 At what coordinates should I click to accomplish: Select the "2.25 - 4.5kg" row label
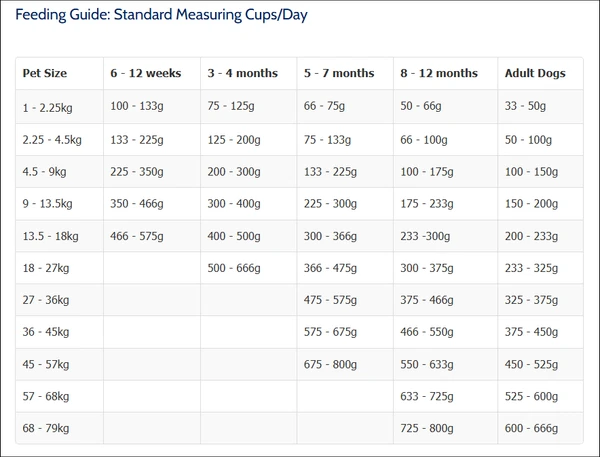[54, 139]
